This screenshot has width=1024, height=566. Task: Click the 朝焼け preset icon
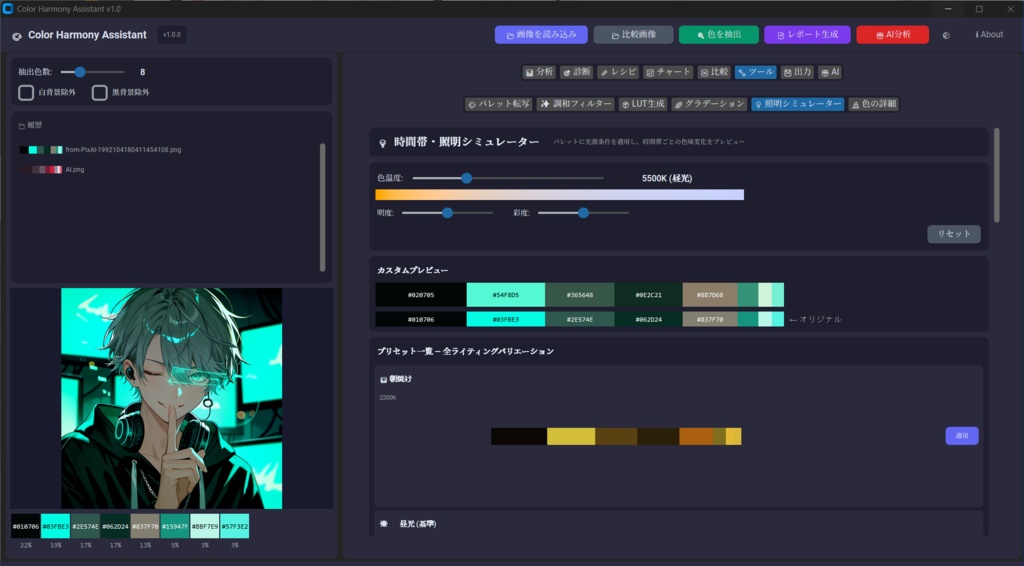pyautogui.click(x=383, y=379)
